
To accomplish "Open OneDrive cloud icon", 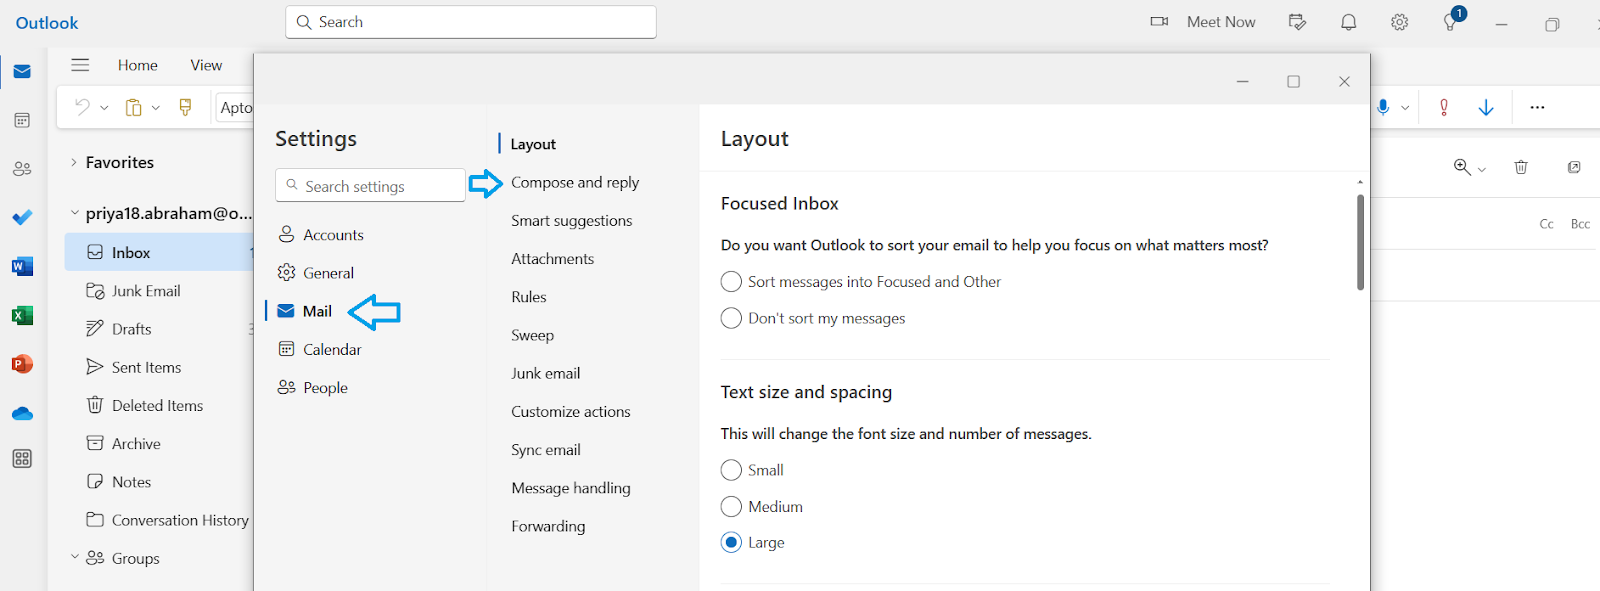I will 22,413.
